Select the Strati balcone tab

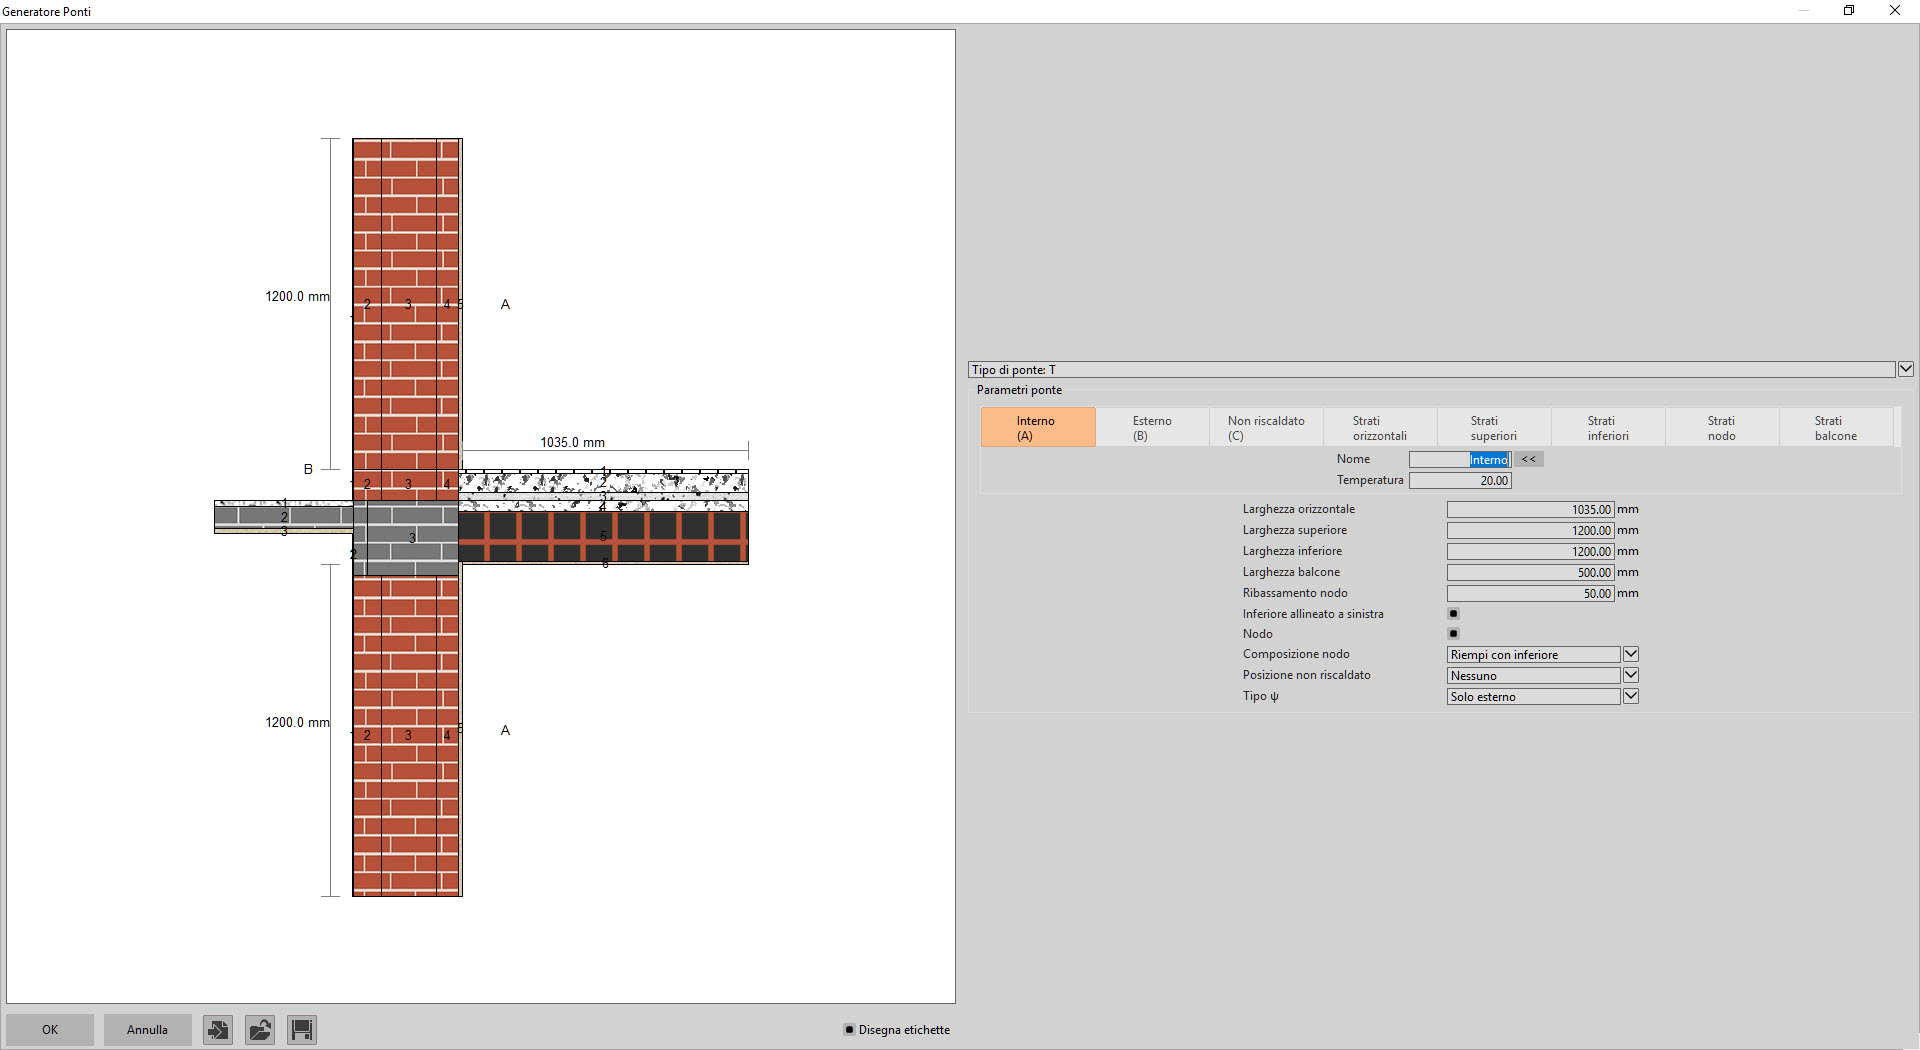[x=1835, y=428]
